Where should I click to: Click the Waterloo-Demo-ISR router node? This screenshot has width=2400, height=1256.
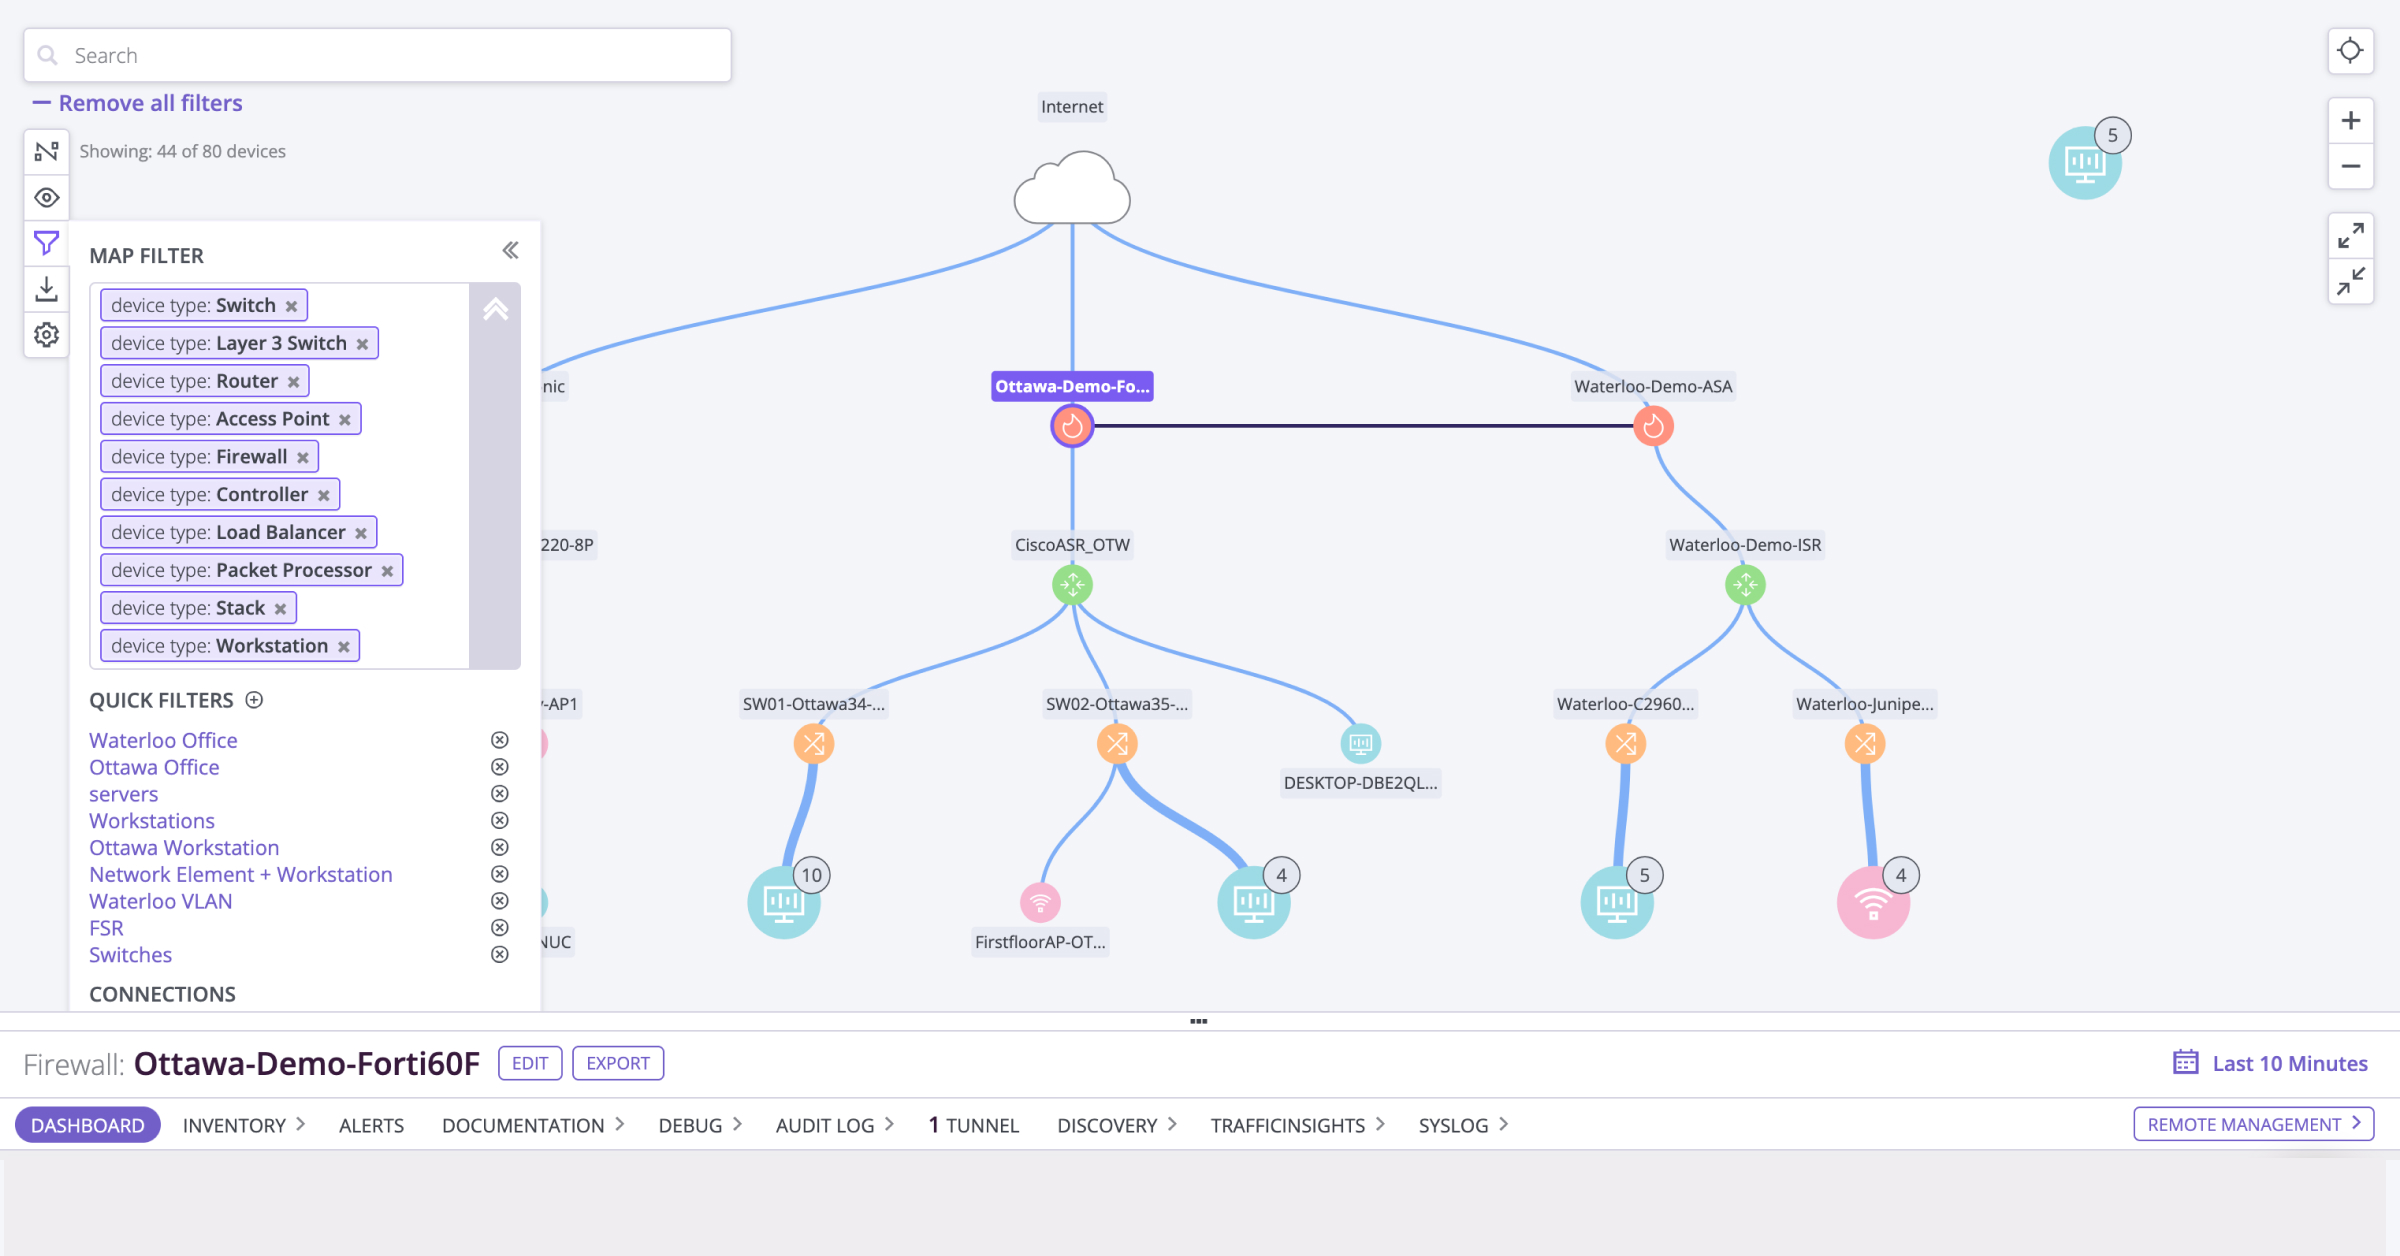tap(1745, 585)
